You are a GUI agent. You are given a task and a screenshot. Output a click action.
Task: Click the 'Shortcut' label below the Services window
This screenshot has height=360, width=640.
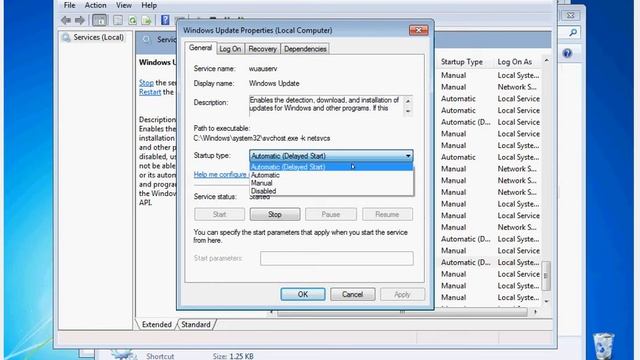160,356
